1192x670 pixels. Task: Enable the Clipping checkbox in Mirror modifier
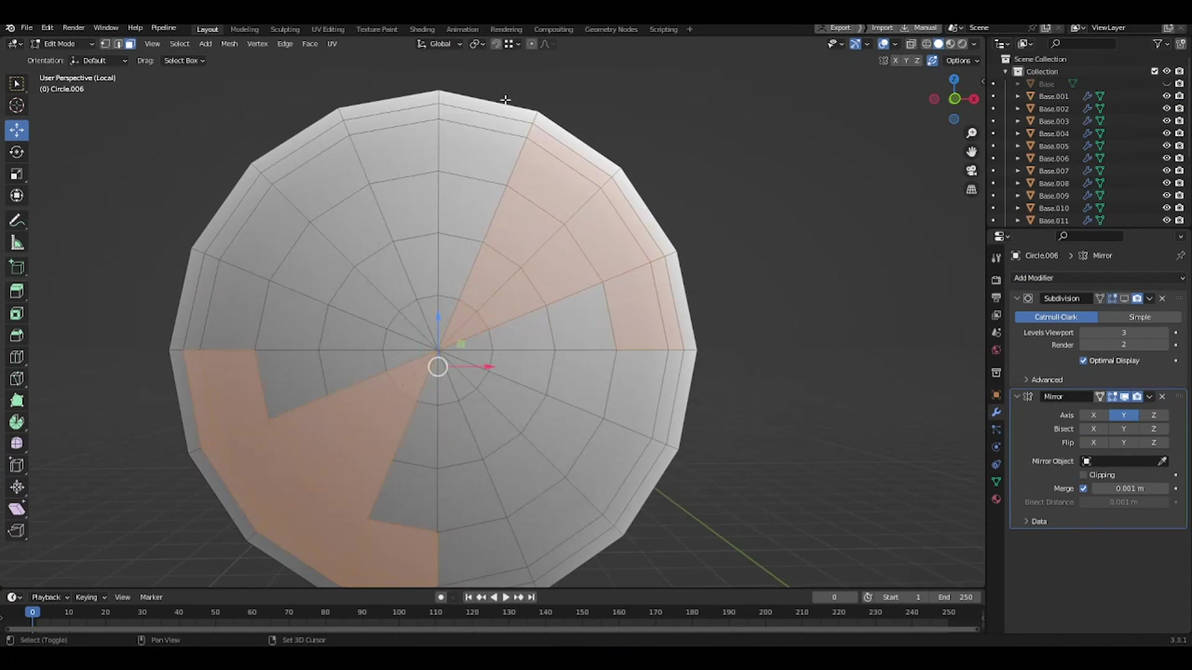tap(1083, 475)
